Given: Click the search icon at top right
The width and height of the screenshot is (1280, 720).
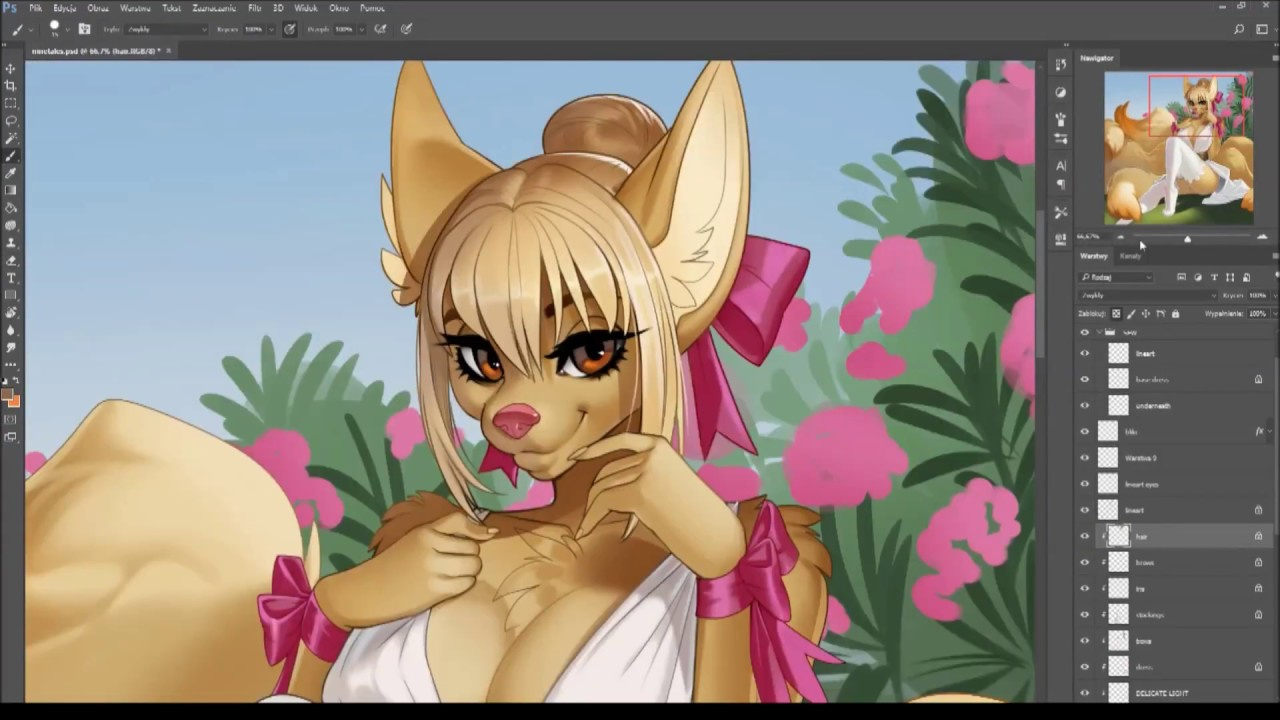Looking at the screenshot, I should pos(1239,29).
